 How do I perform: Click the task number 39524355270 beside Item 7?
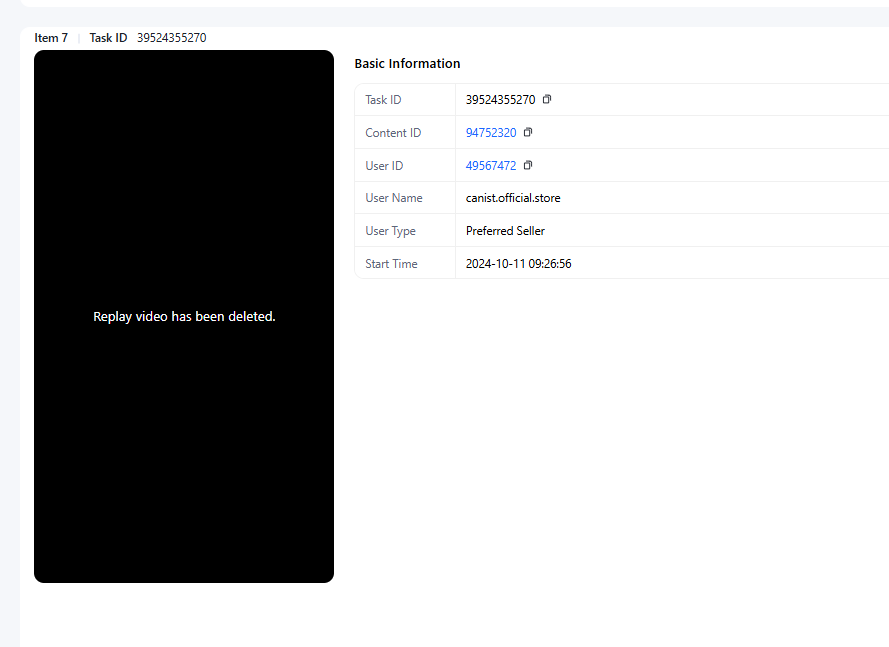[x=171, y=38]
